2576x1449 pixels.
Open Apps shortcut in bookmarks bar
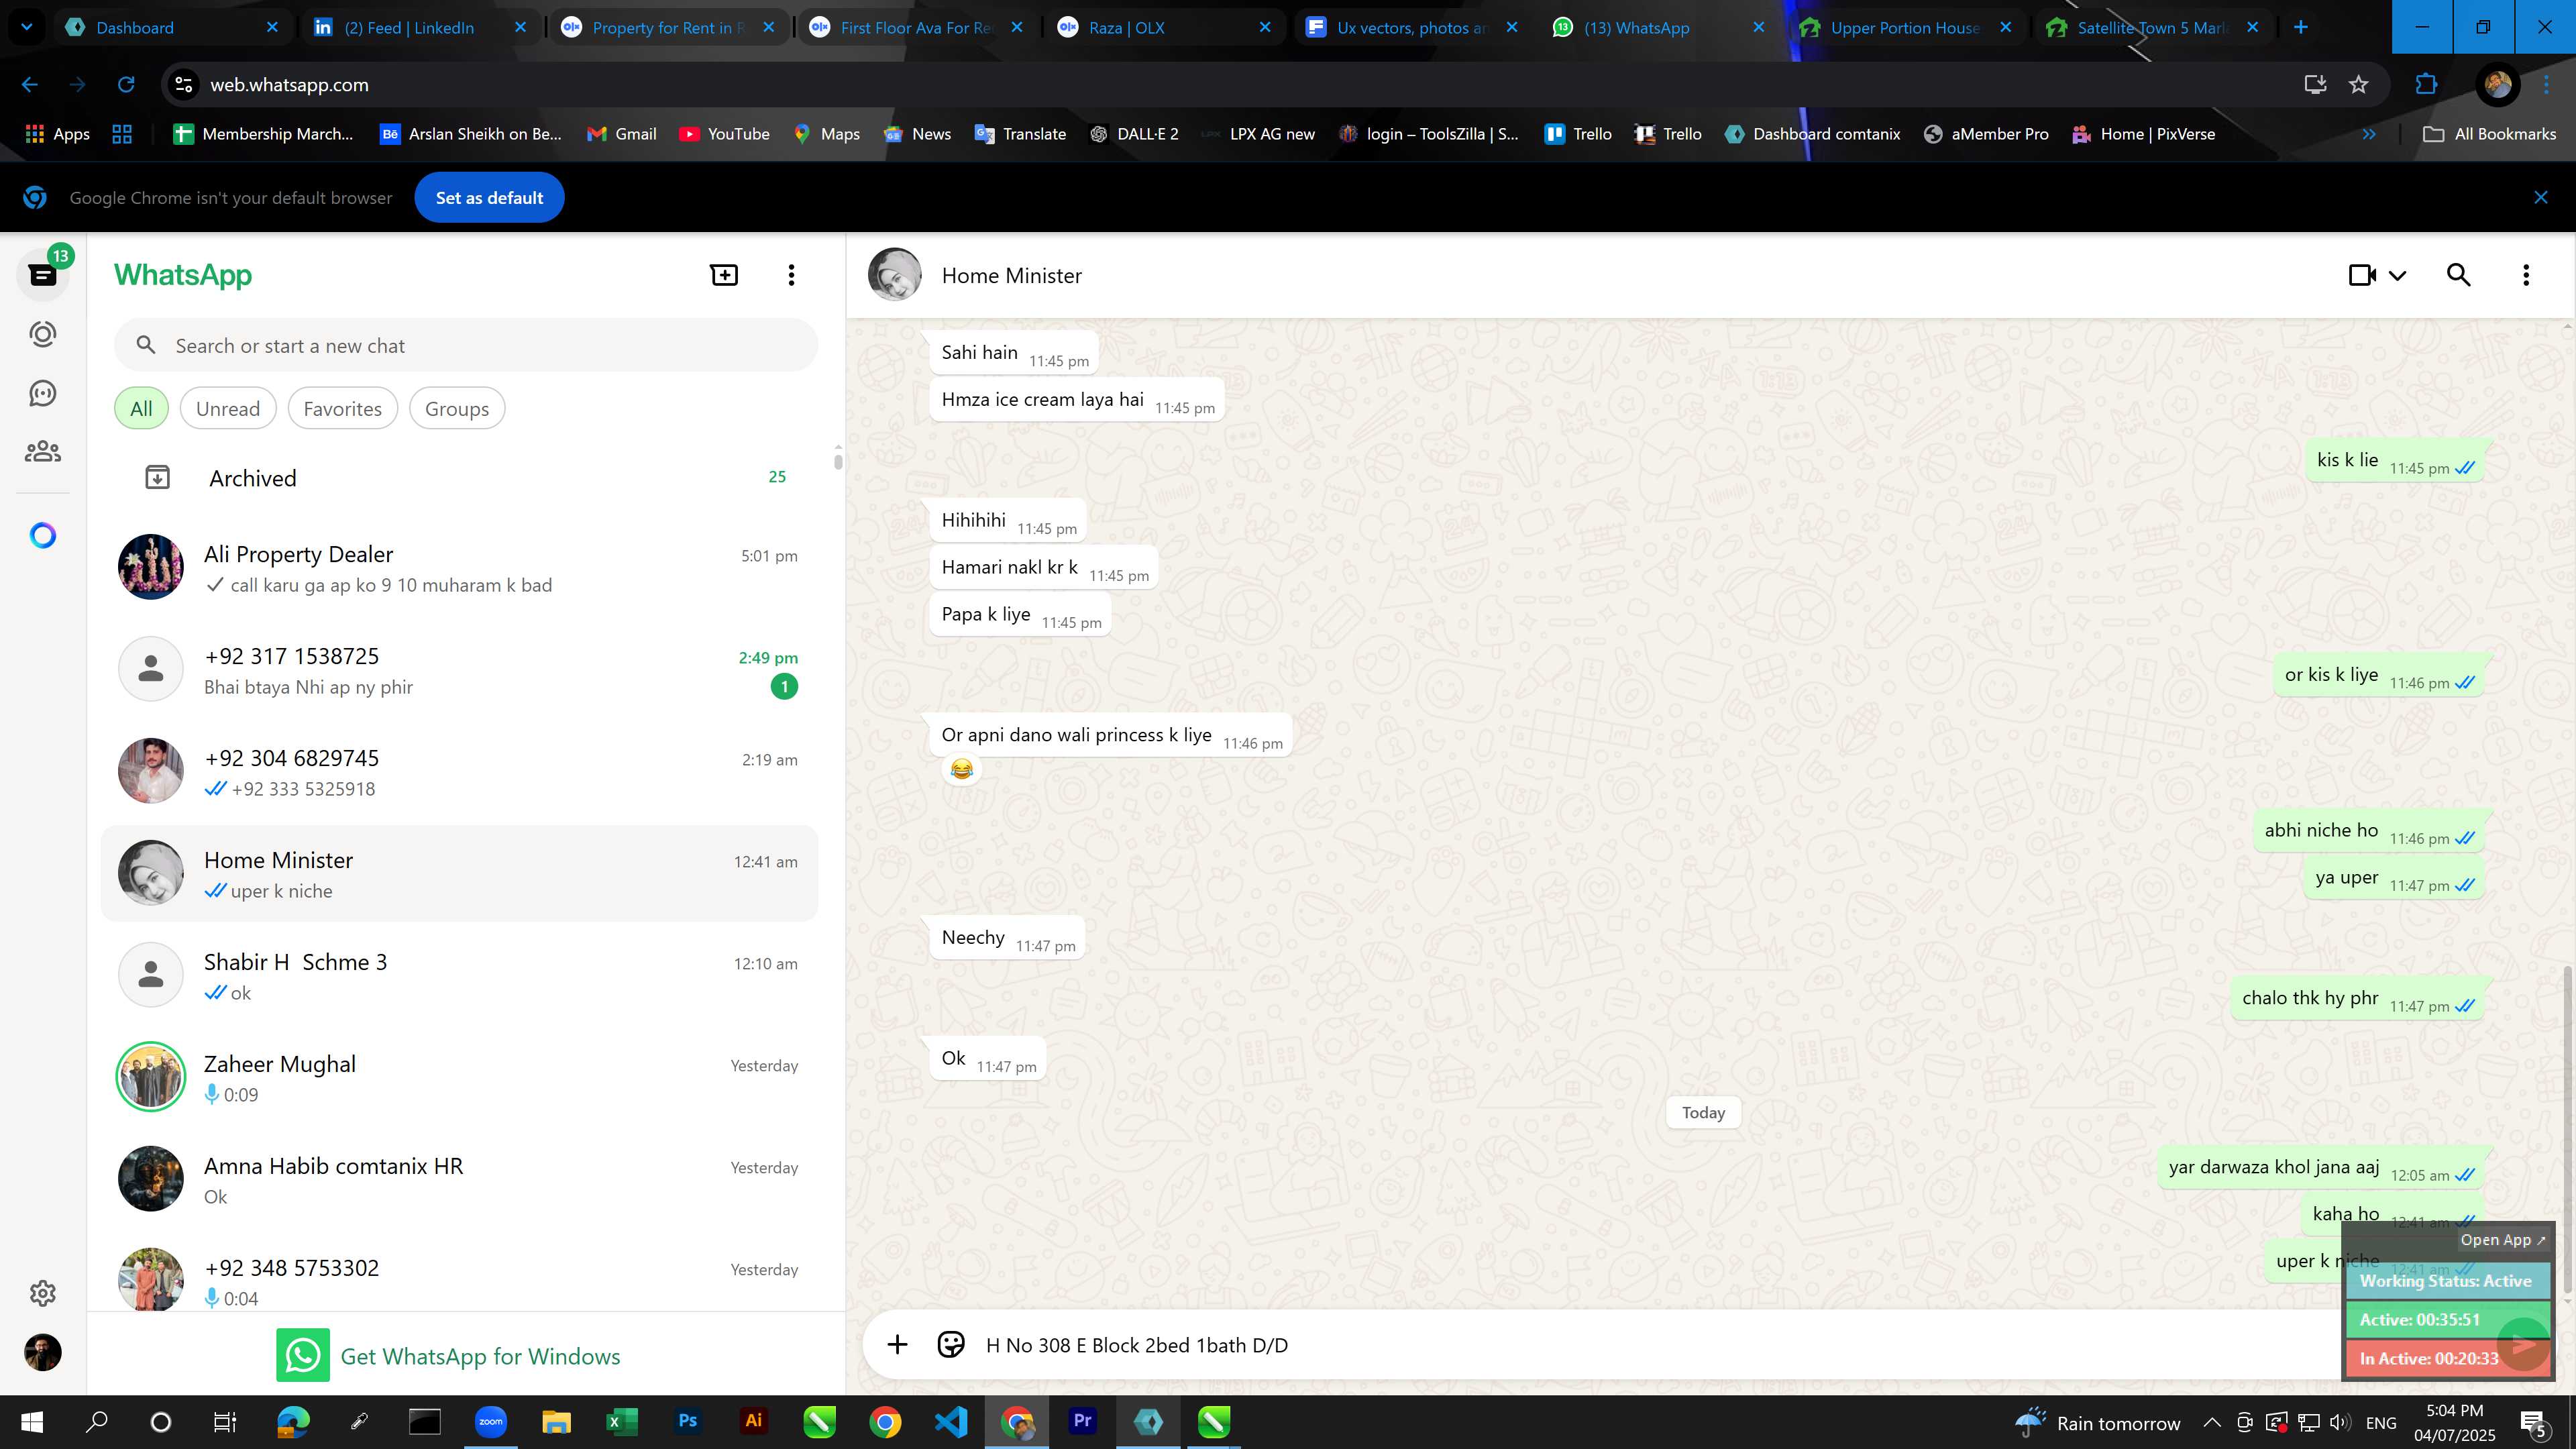(58, 134)
